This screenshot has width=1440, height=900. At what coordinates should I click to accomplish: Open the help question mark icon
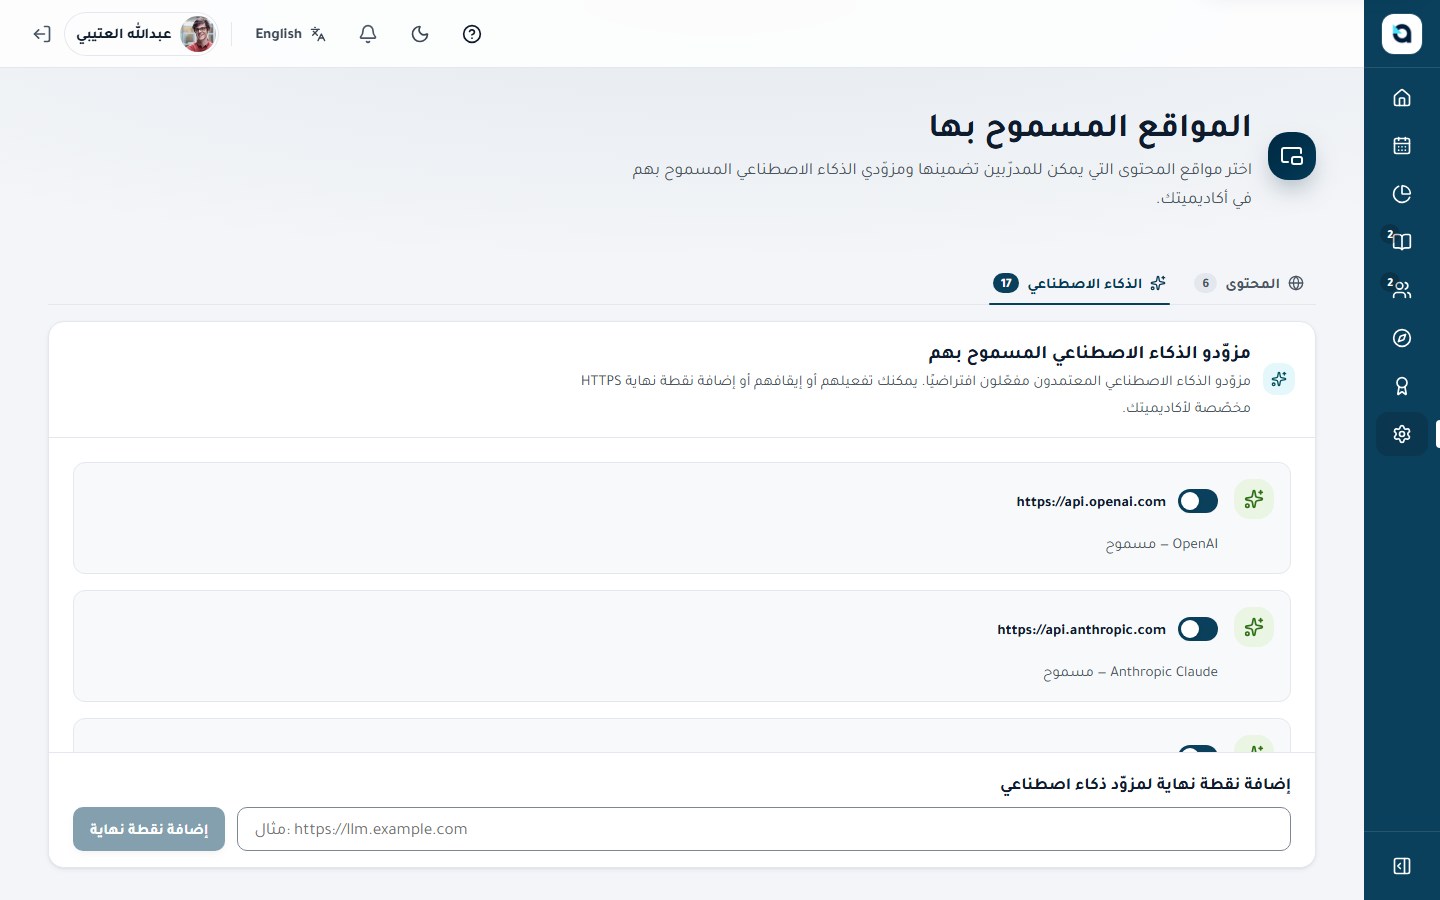coord(472,34)
